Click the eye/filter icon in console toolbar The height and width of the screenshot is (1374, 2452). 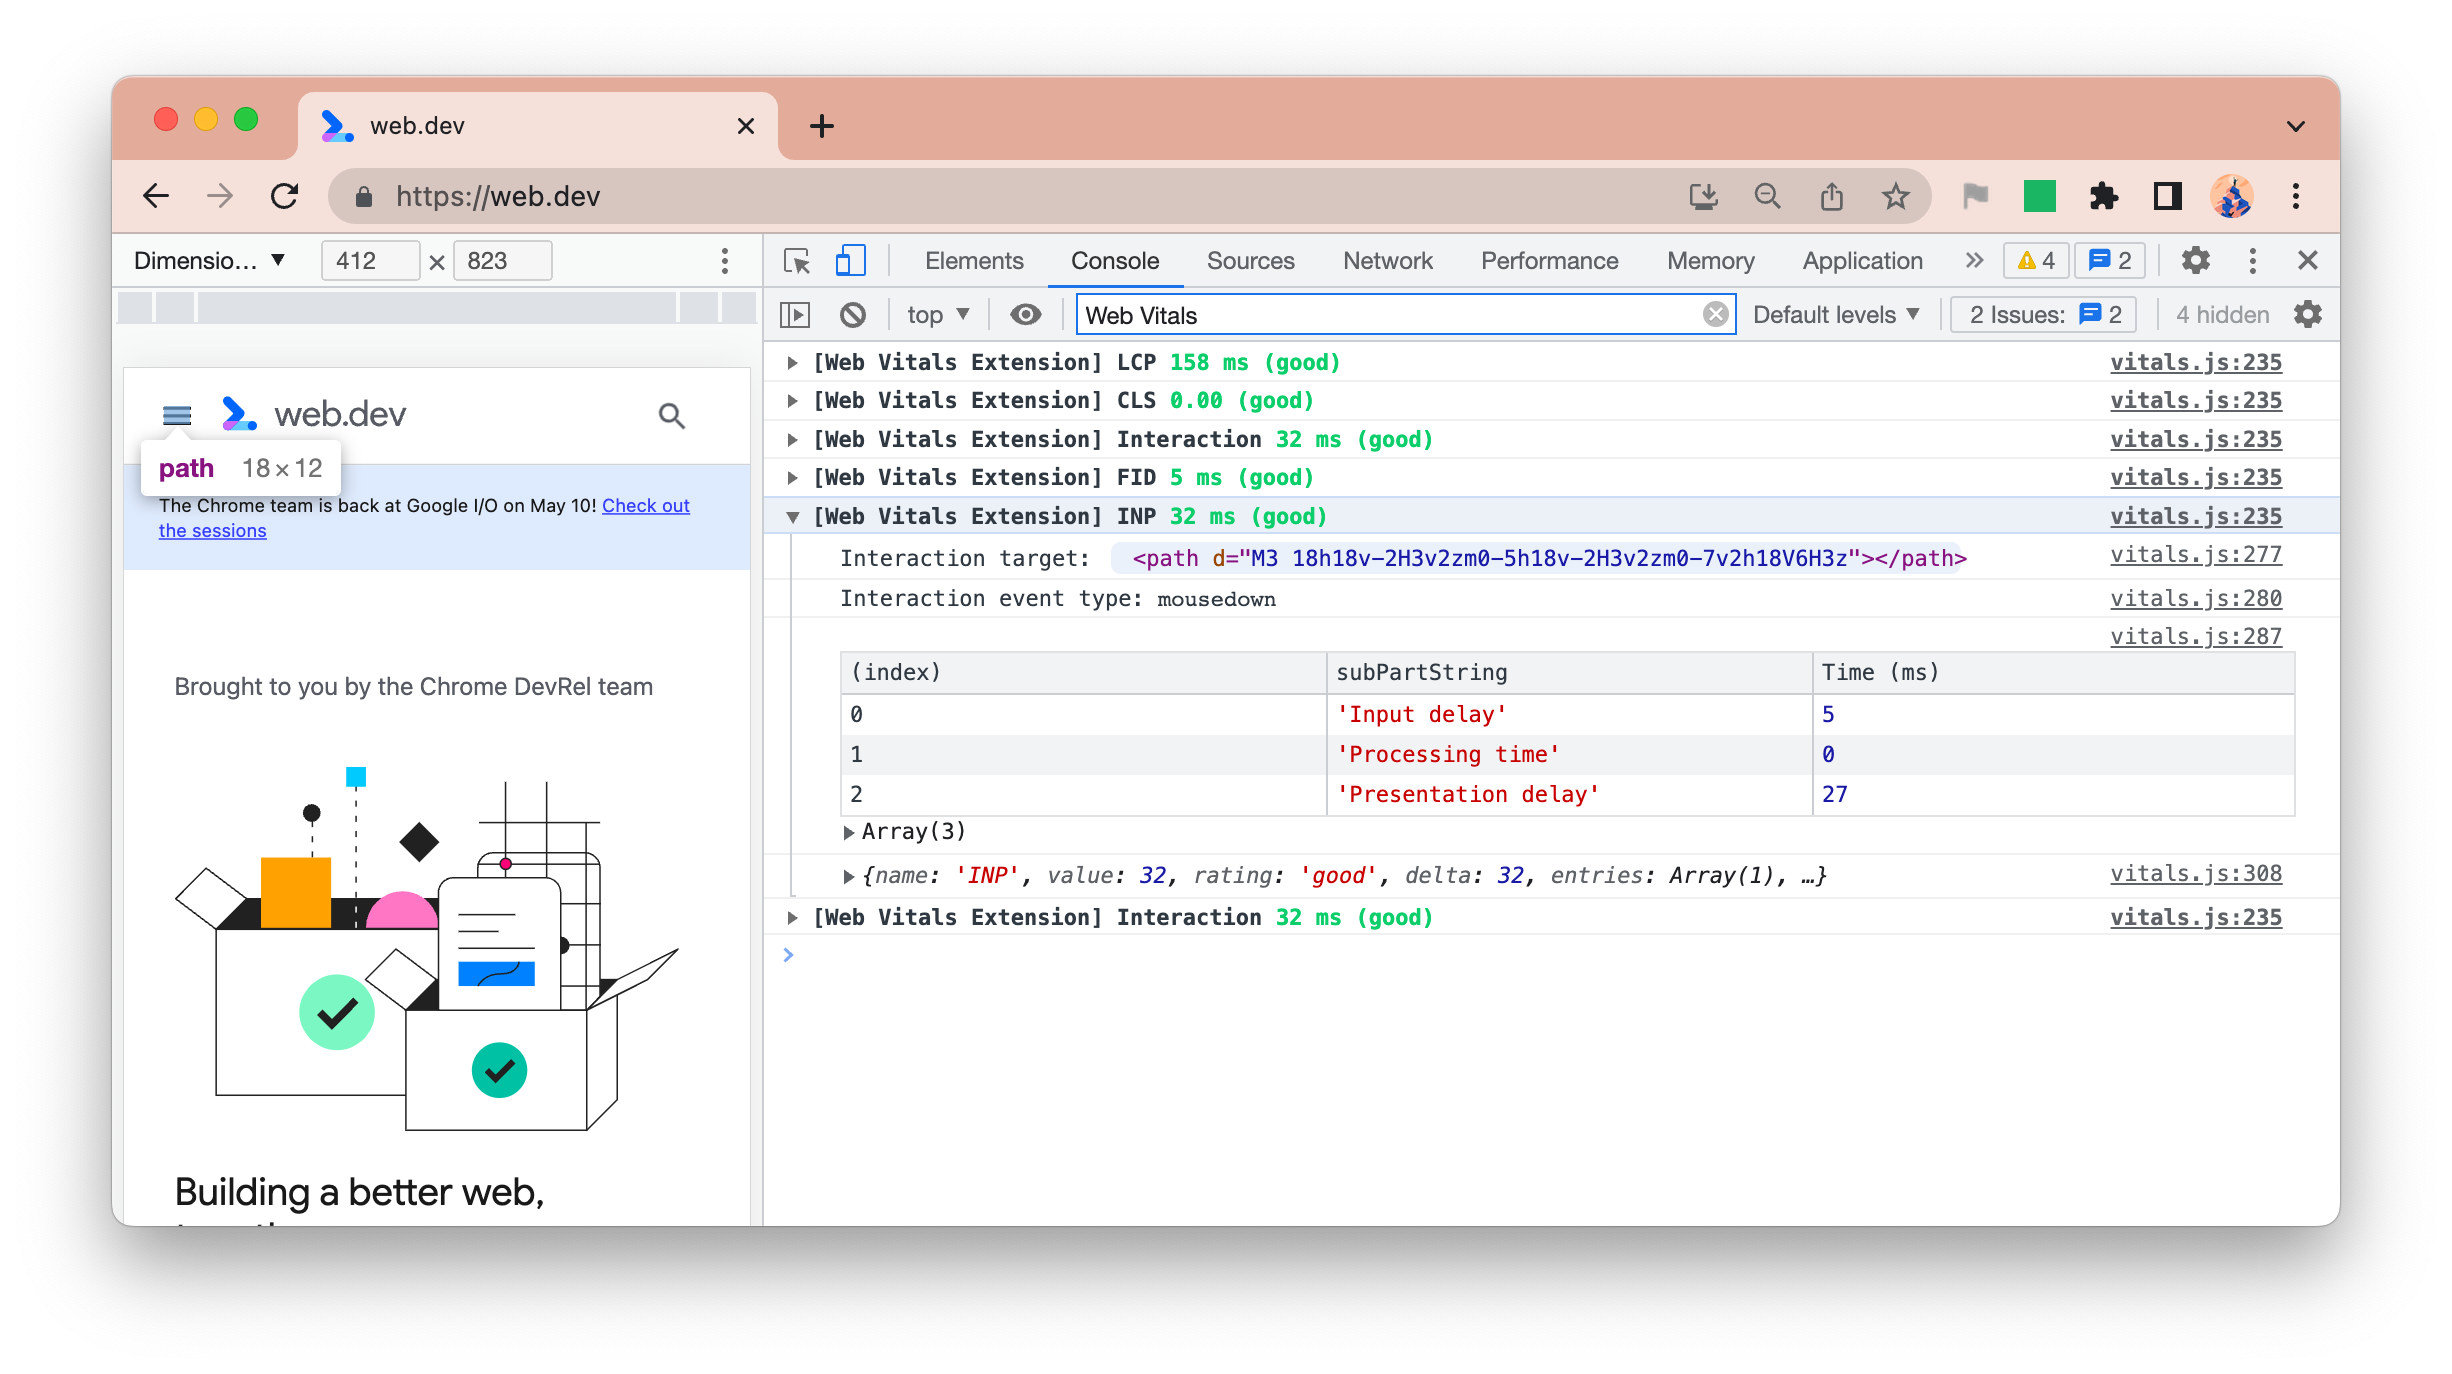coord(1027,315)
